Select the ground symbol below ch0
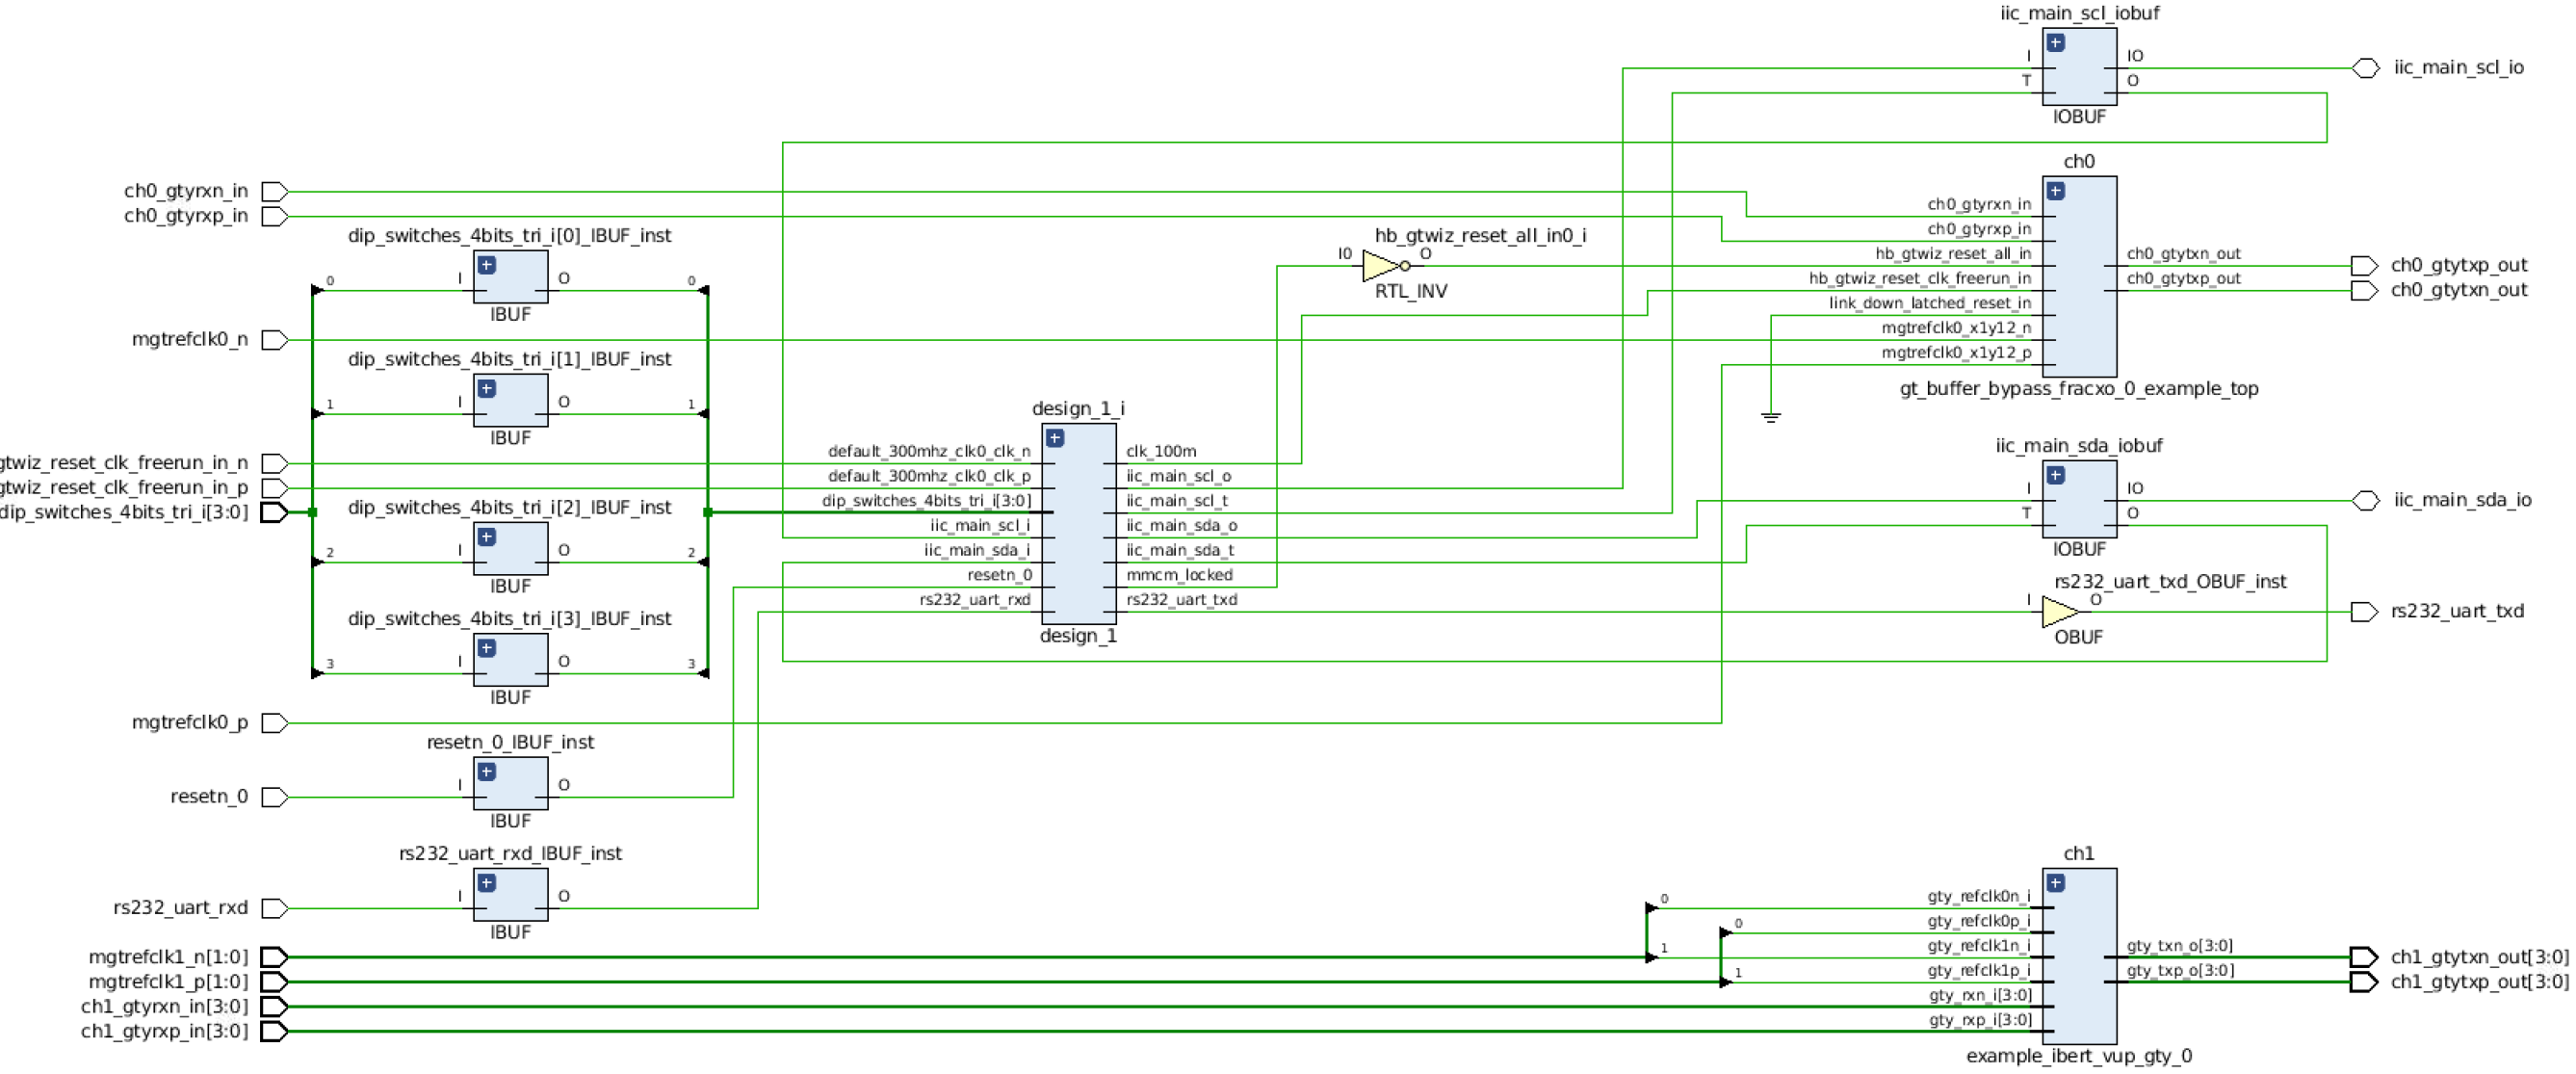 (1771, 417)
